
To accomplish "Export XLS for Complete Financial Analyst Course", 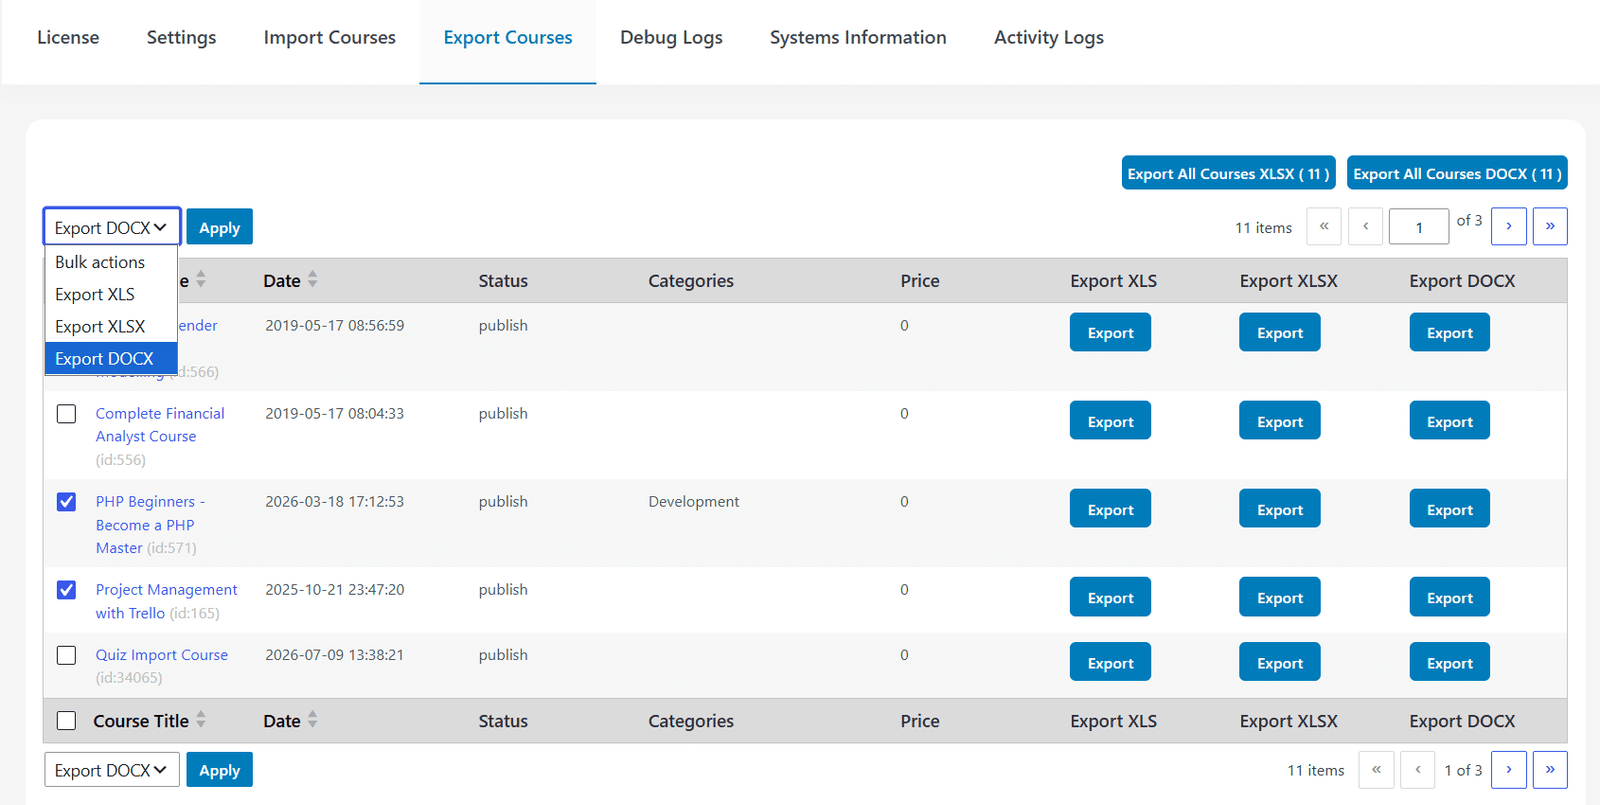I will click(x=1110, y=421).
